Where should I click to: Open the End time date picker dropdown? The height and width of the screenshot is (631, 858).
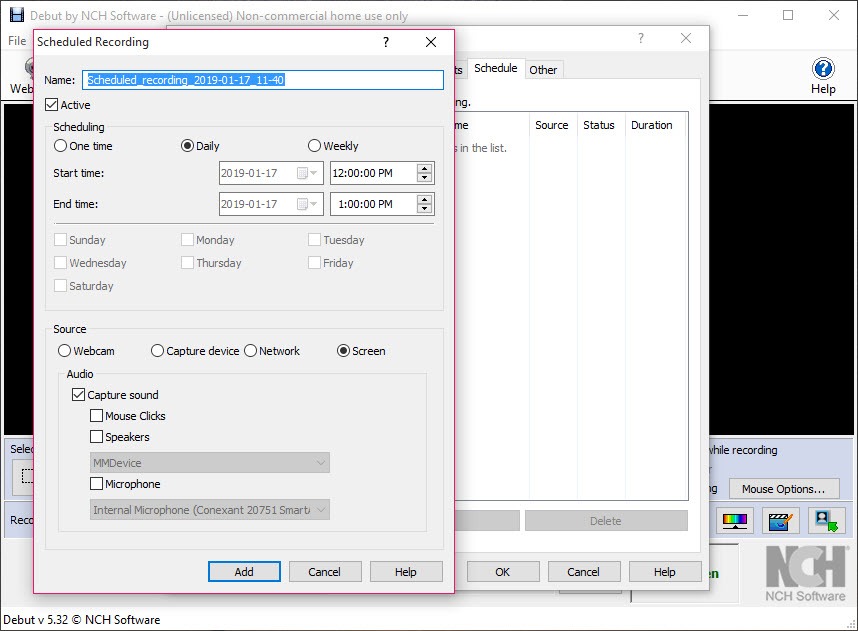click(308, 204)
